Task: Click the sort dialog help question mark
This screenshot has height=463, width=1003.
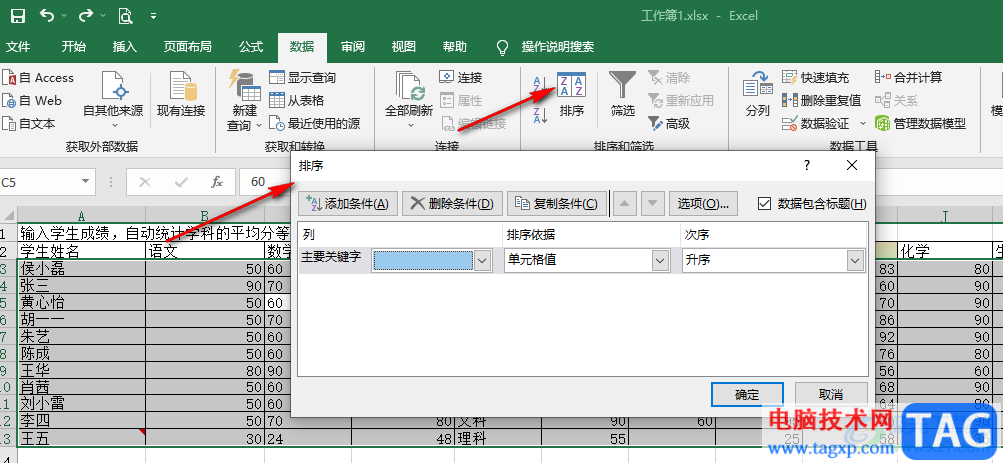Action: (x=807, y=166)
